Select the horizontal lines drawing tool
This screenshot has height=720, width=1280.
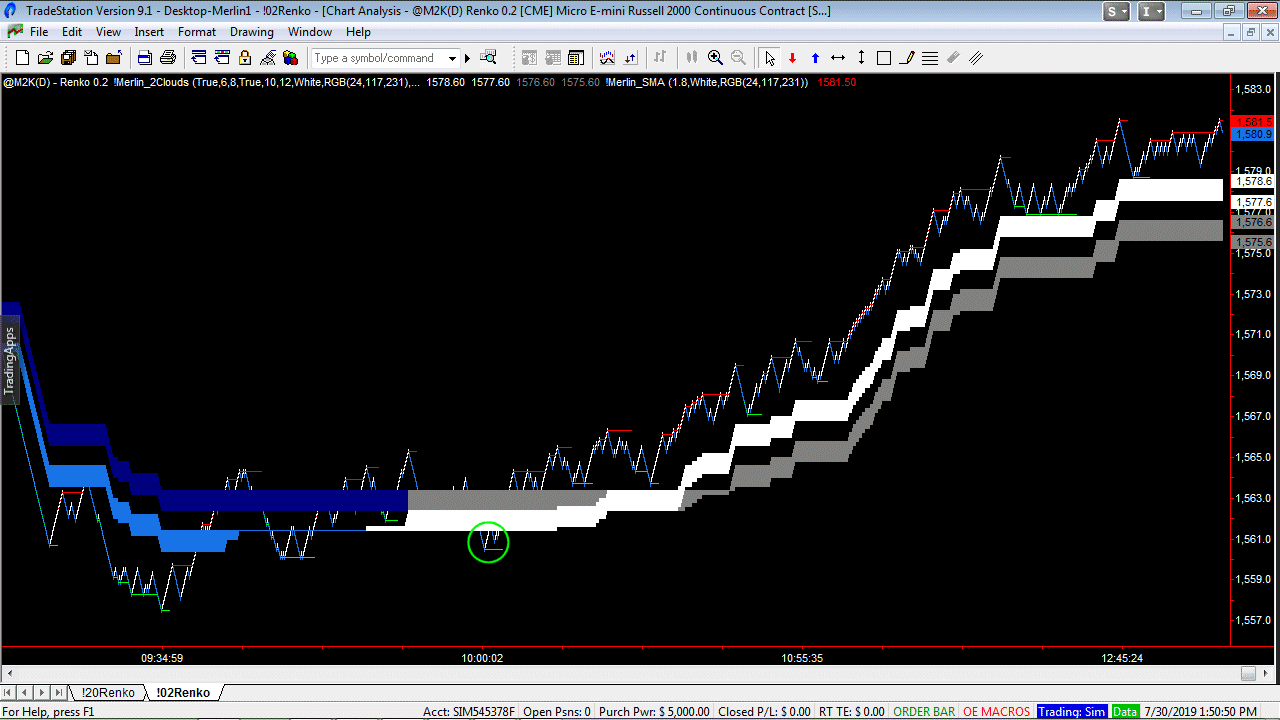tap(930, 58)
